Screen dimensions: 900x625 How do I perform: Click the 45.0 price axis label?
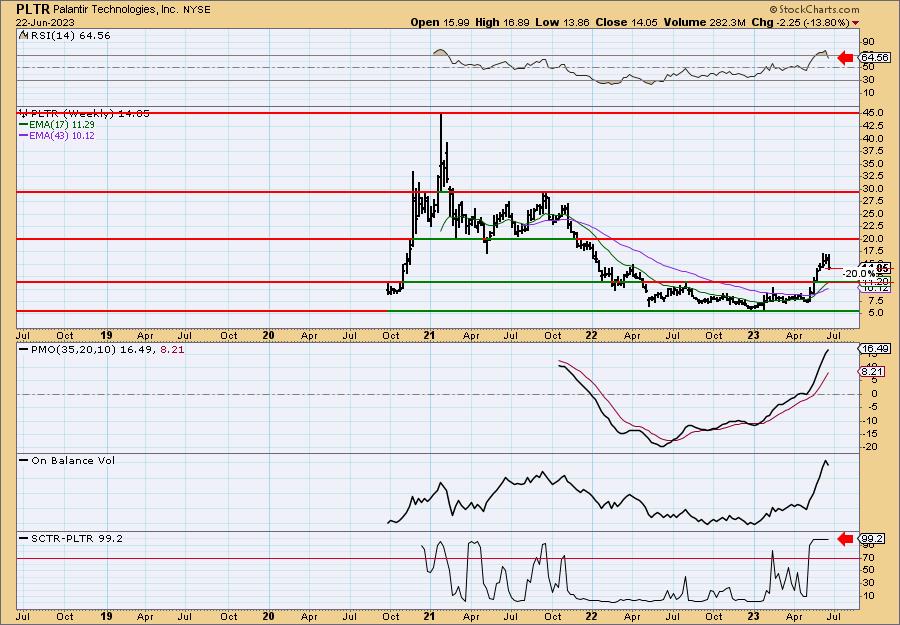(873, 114)
